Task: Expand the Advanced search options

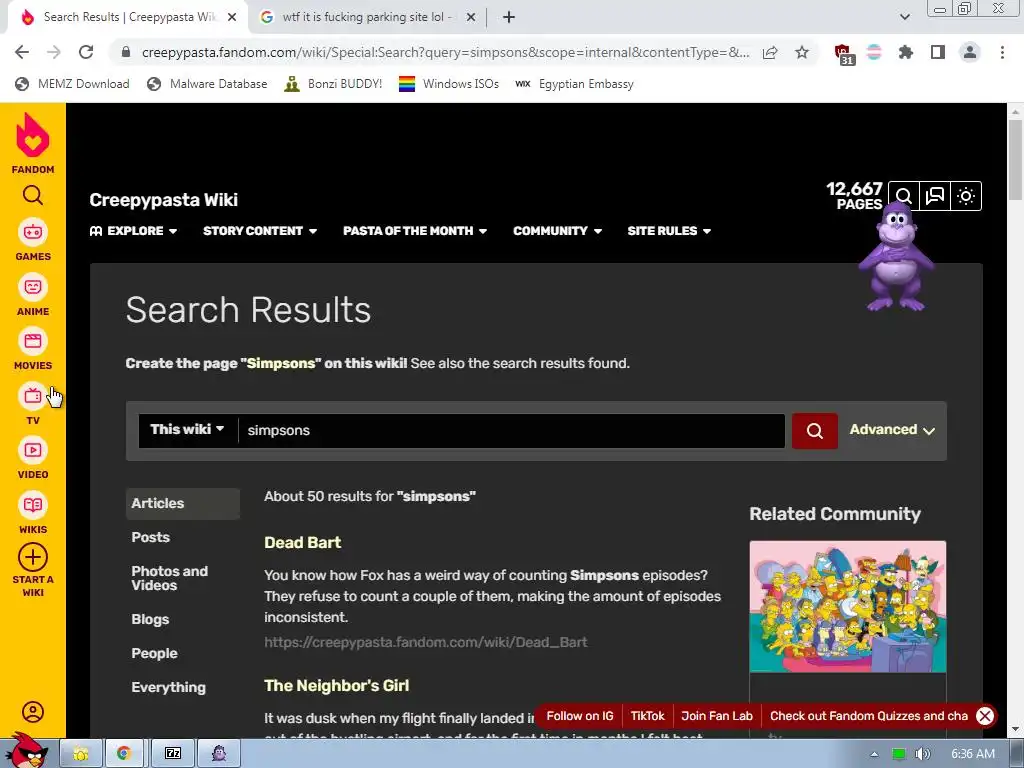Action: pos(892,430)
